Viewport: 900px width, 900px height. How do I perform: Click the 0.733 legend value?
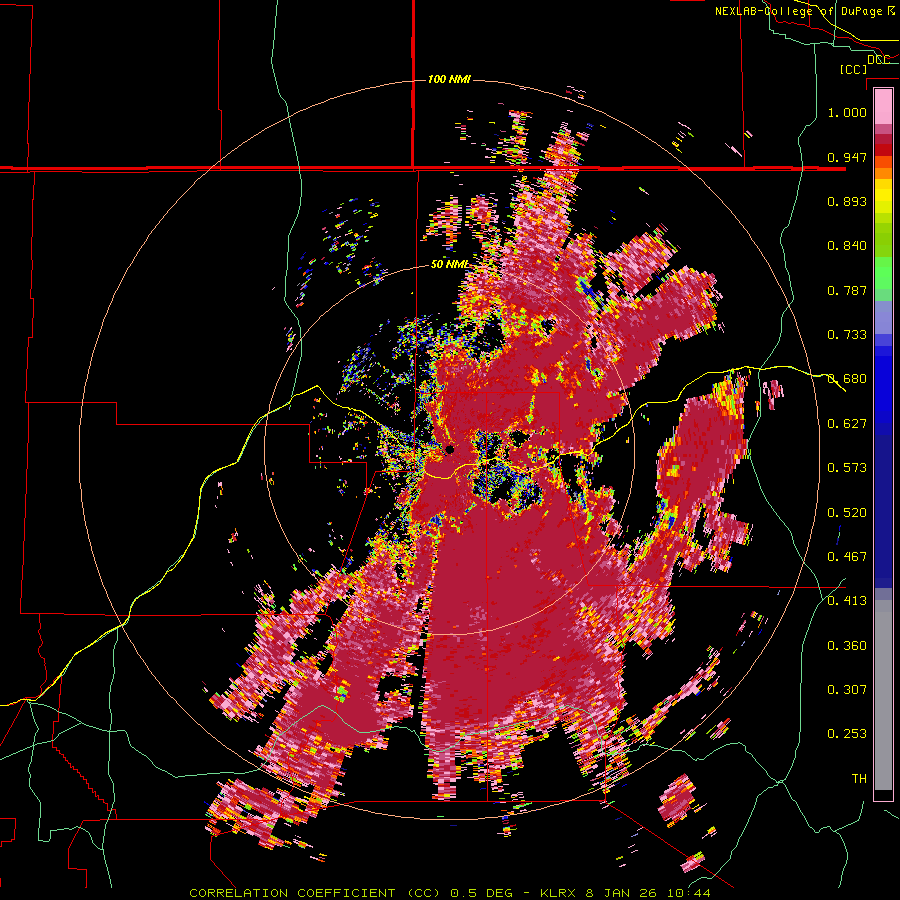(847, 335)
